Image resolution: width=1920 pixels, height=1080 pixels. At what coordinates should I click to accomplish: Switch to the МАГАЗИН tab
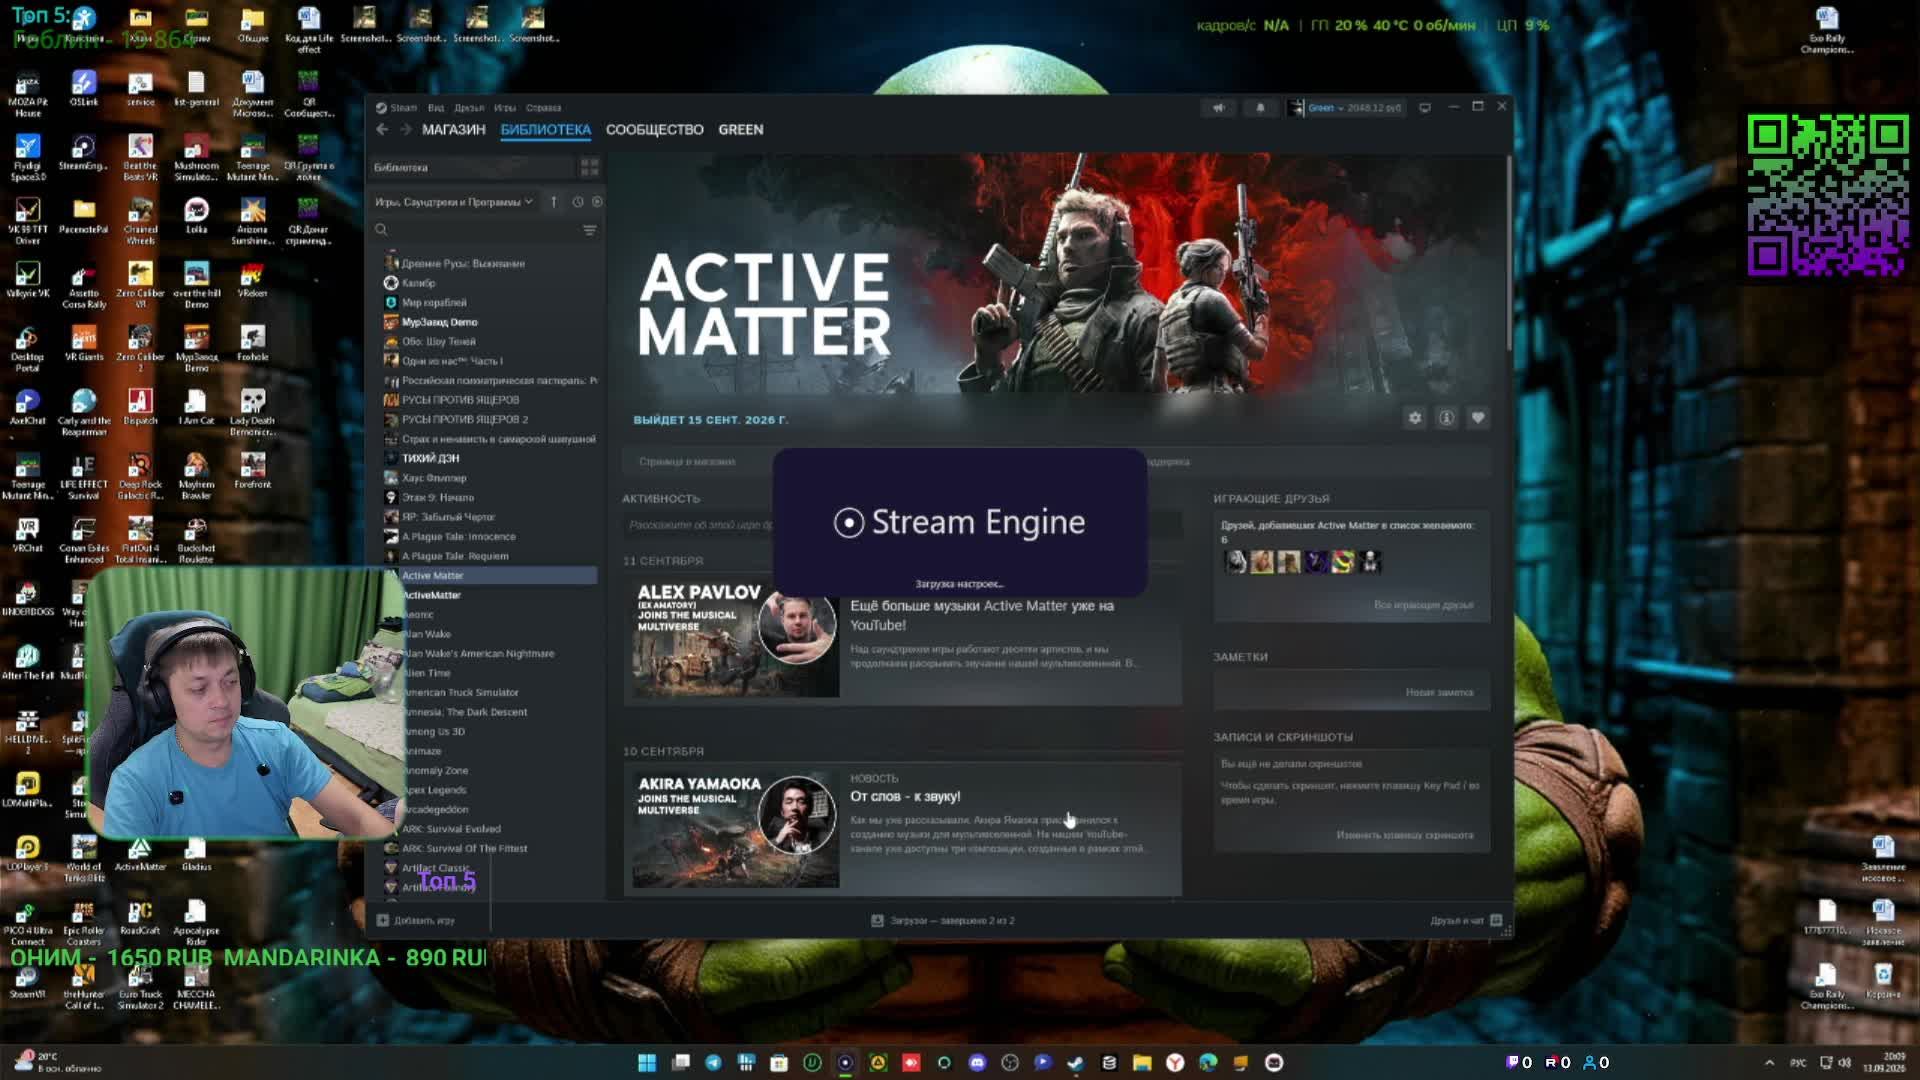(x=454, y=130)
